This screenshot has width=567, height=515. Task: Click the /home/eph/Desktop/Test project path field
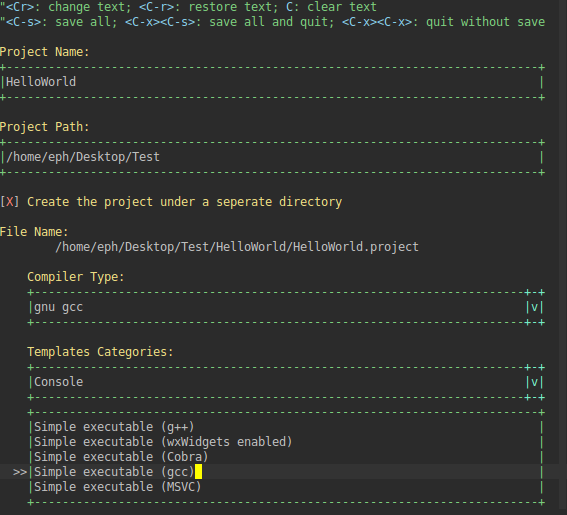pyautogui.click(x=272, y=157)
